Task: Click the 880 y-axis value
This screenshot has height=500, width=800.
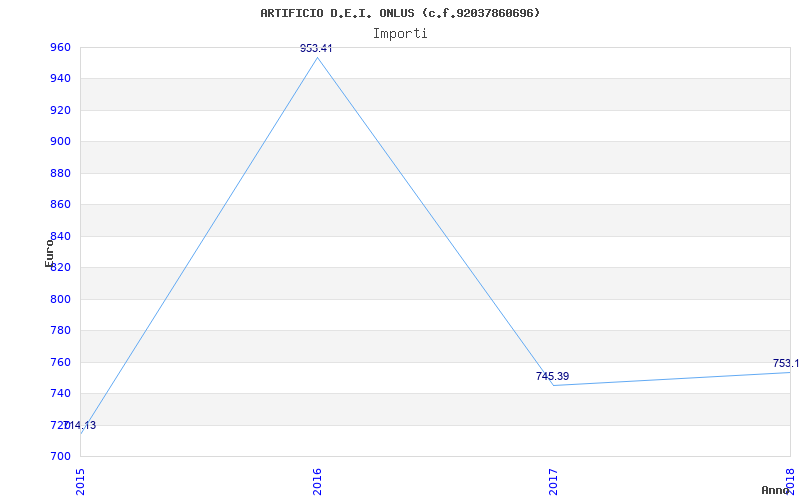Action: pyautogui.click(x=60, y=173)
